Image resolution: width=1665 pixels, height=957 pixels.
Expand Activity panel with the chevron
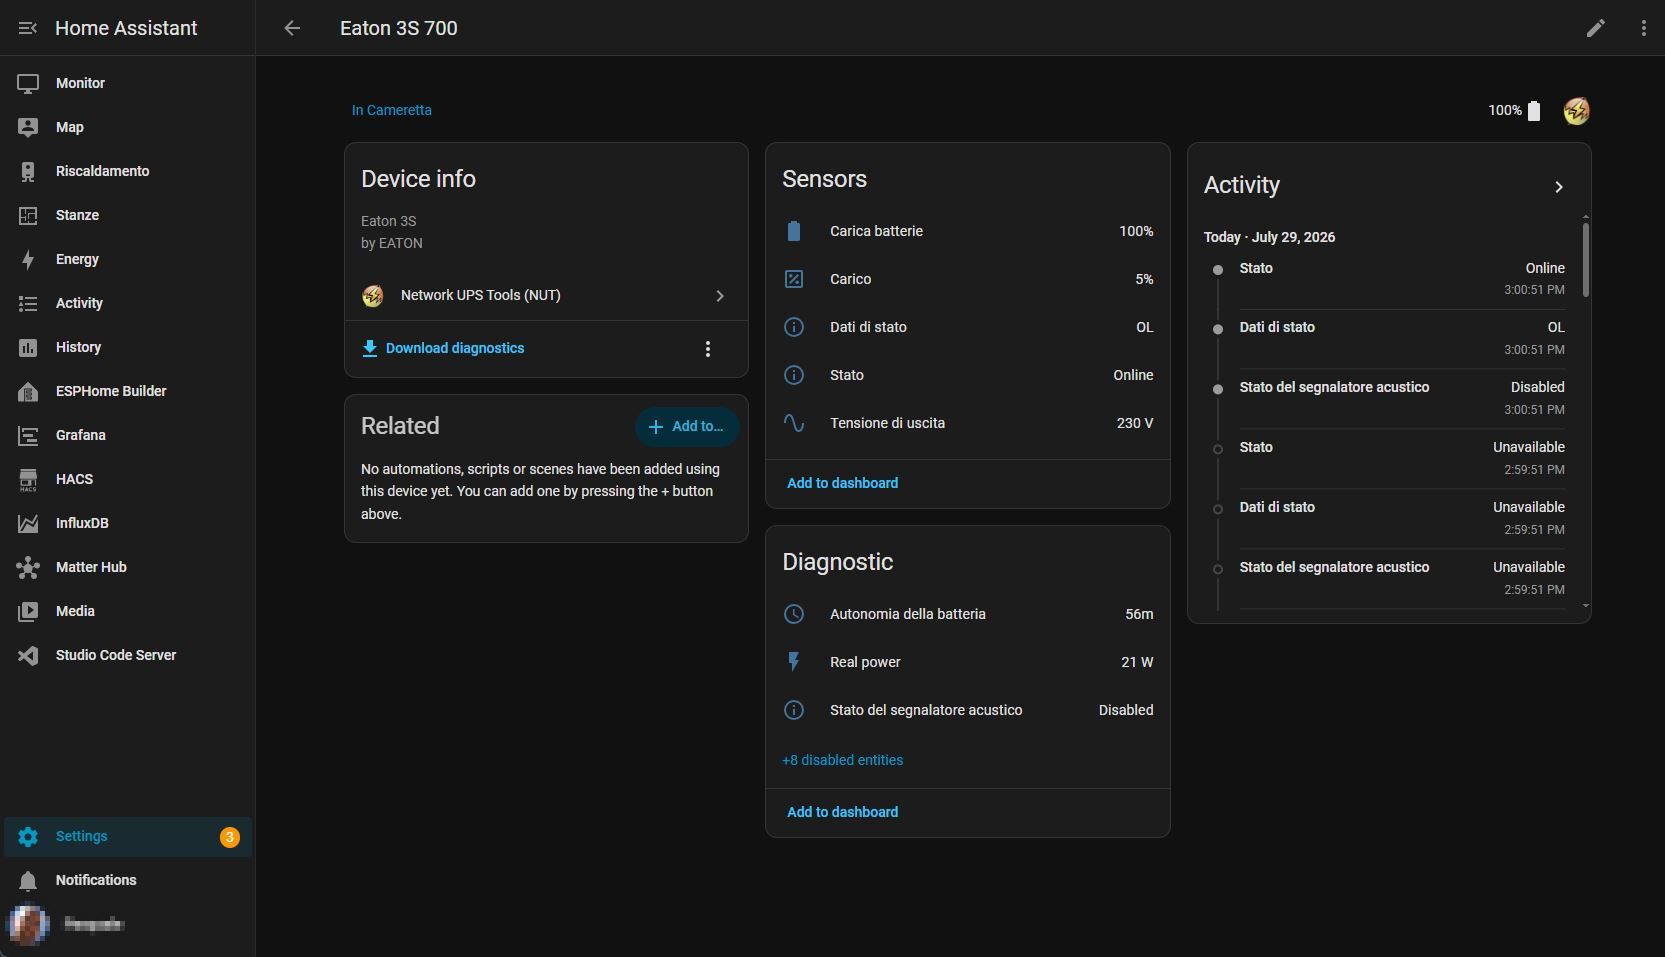pos(1559,187)
